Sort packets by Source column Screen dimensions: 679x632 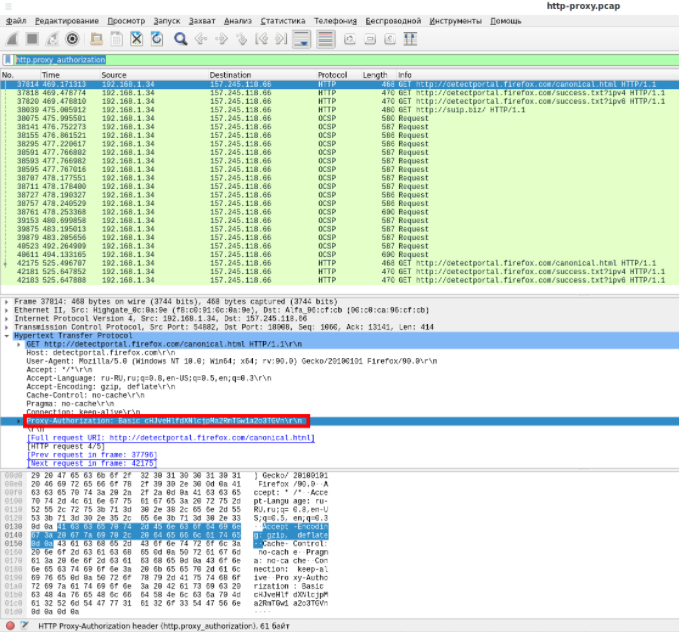(x=154, y=75)
